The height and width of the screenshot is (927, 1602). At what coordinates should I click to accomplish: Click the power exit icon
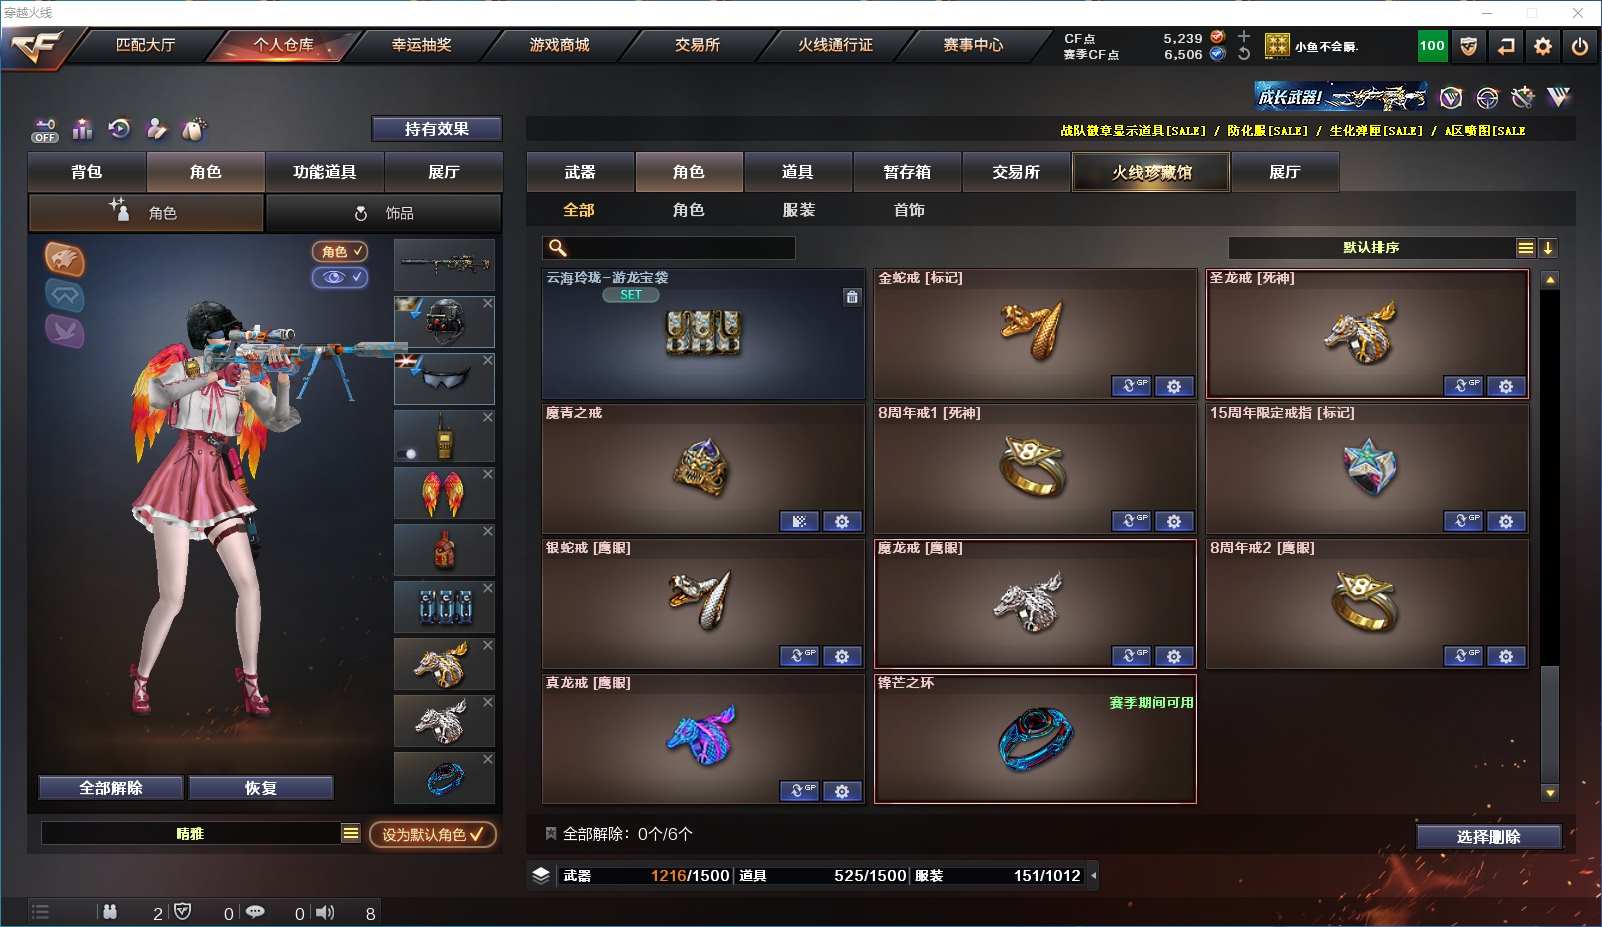point(1580,46)
